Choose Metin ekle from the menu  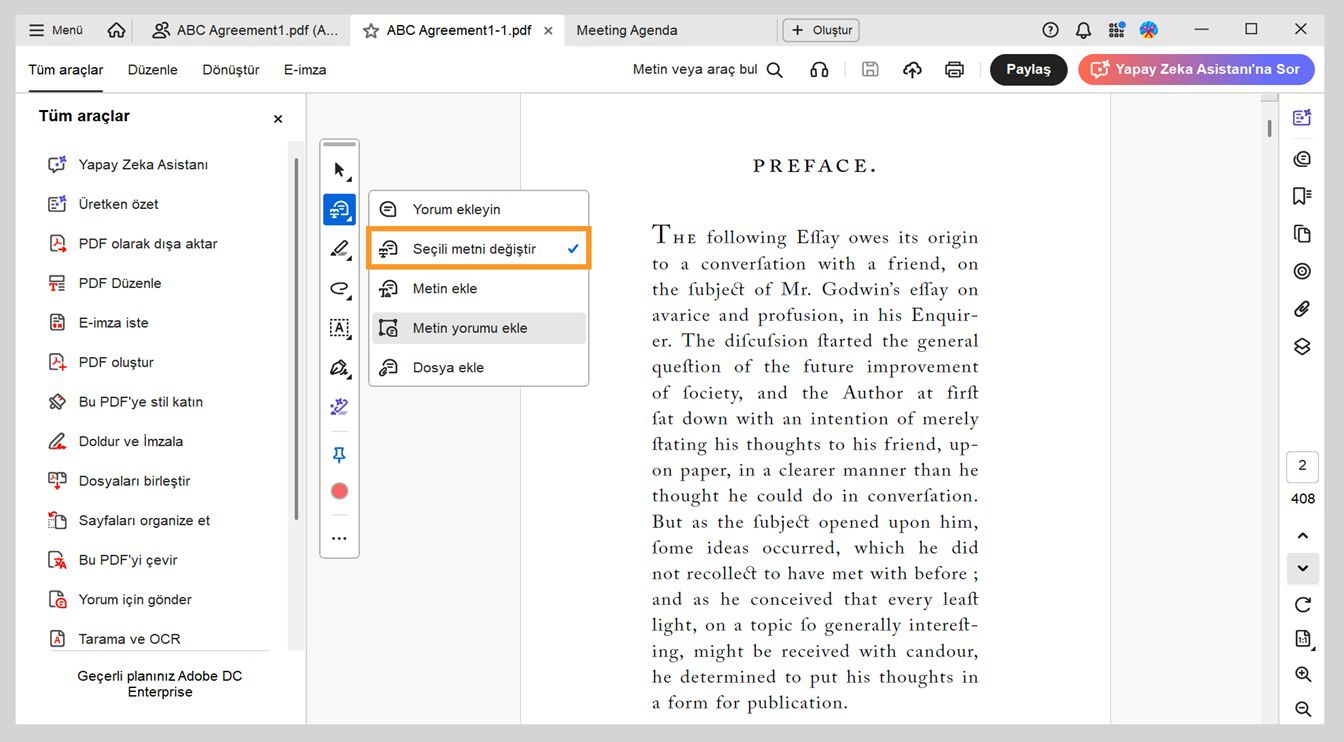point(479,288)
